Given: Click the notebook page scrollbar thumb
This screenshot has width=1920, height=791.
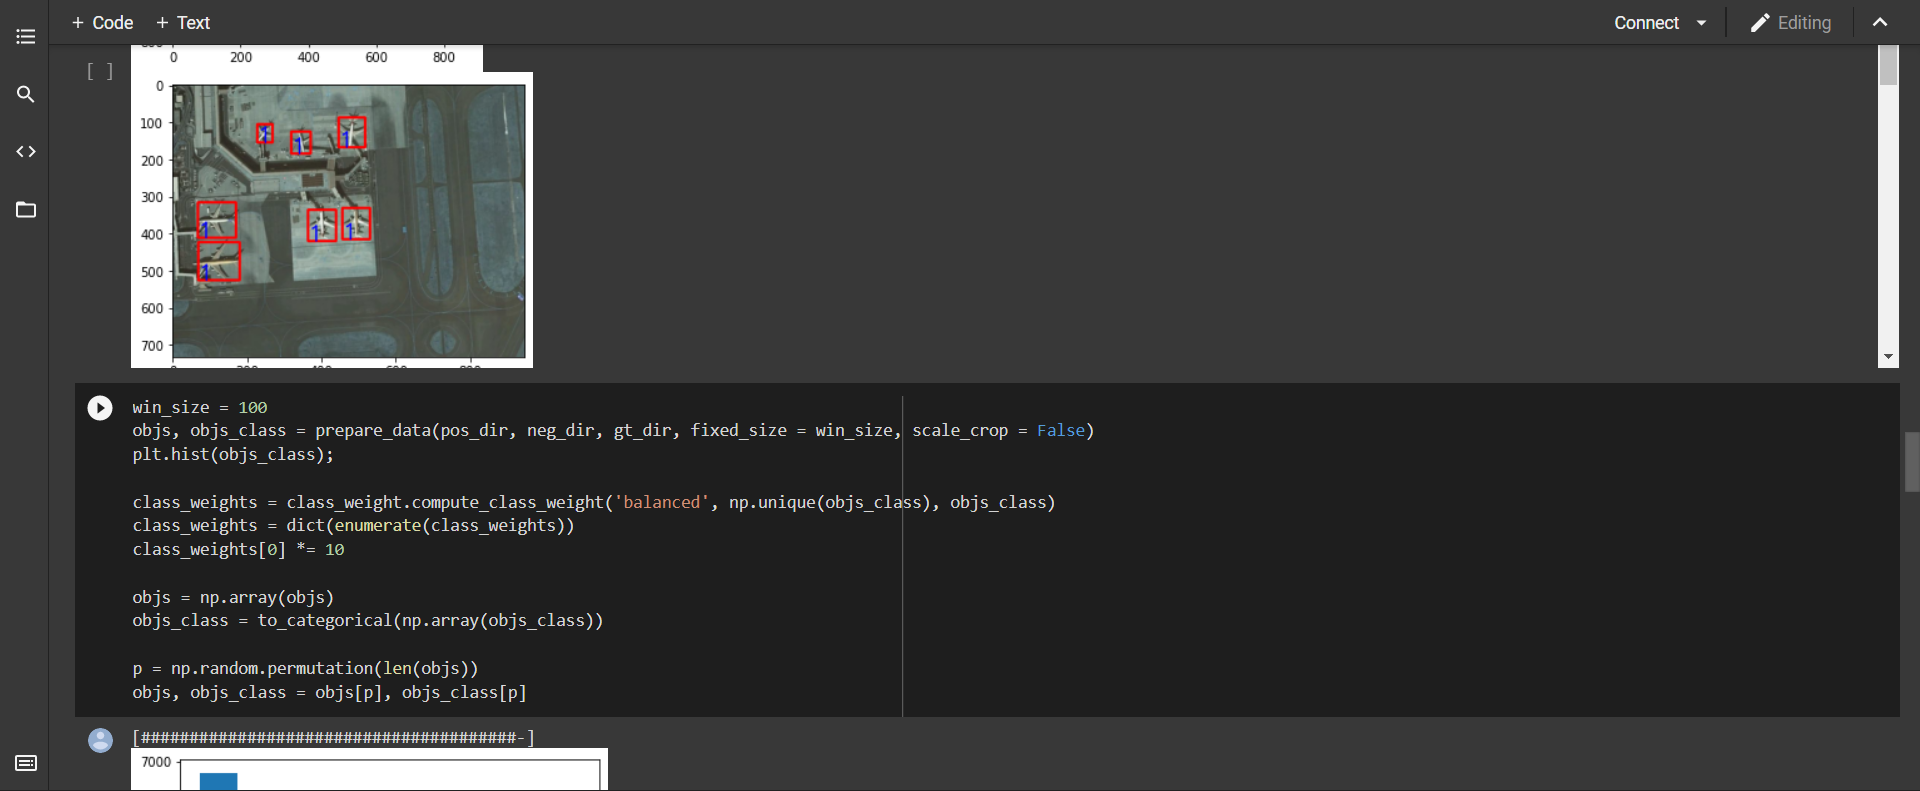Looking at the screenshot, I should pyautogui.click(x=1912, y=462).
